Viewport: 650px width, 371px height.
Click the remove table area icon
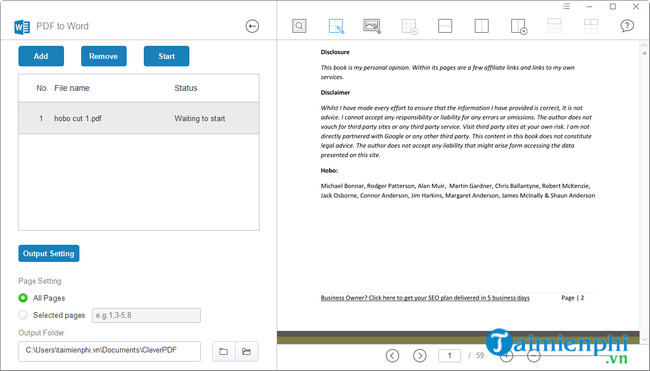[409, 26]
